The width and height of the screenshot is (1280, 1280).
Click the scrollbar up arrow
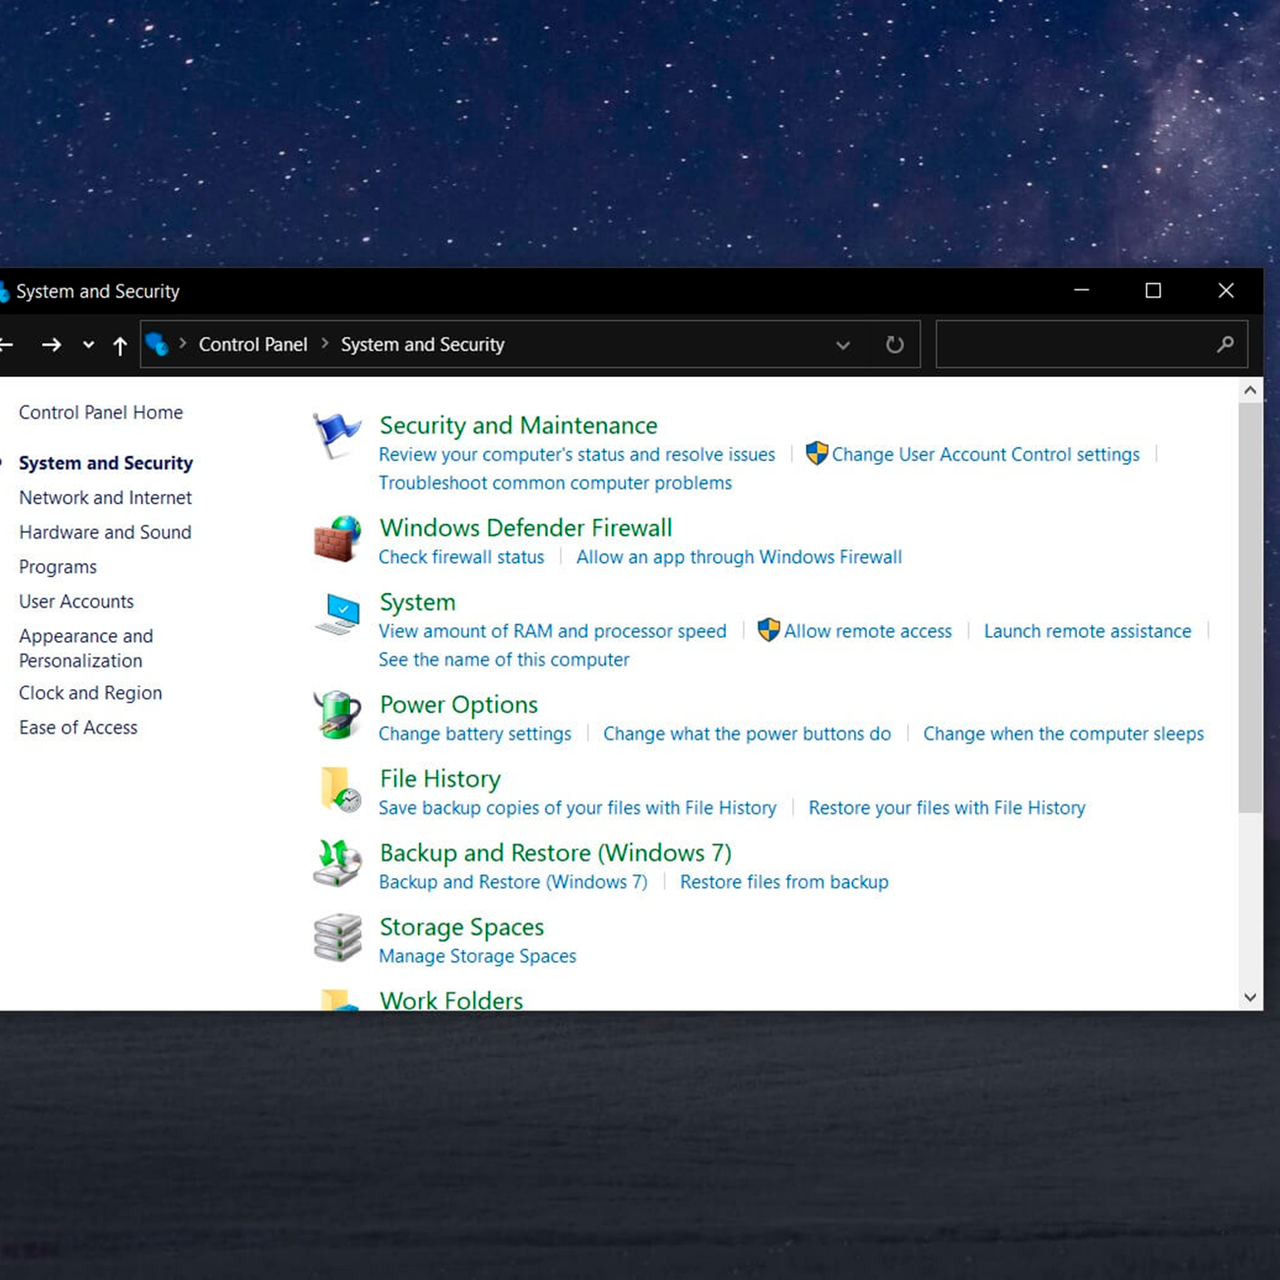pos(1250,390)
